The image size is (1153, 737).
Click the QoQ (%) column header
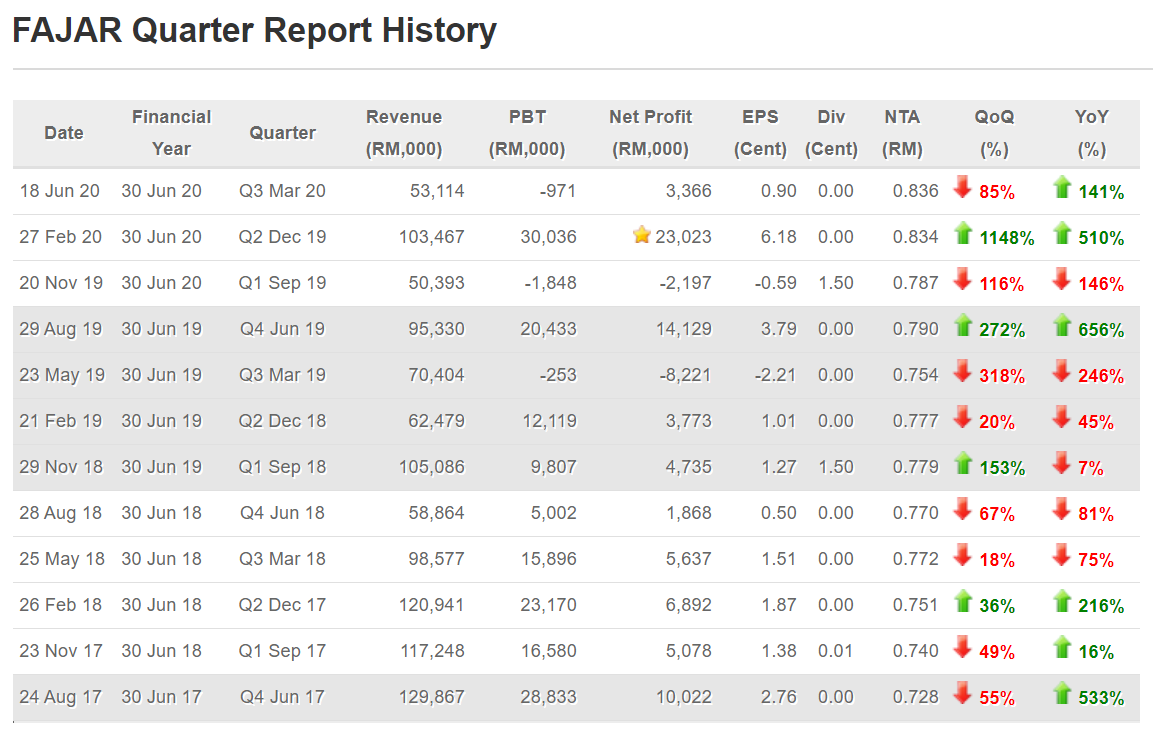[x=994, y=133]
